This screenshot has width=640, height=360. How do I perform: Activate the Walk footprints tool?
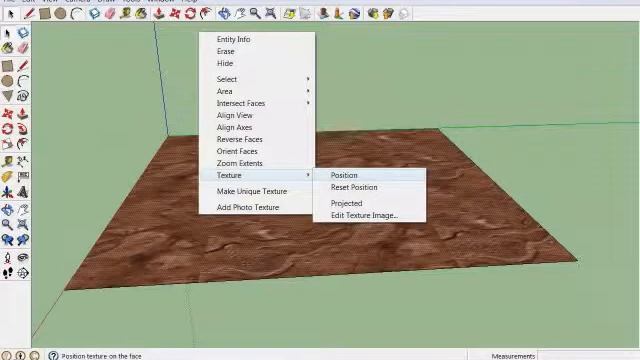[x=7, y=273]
